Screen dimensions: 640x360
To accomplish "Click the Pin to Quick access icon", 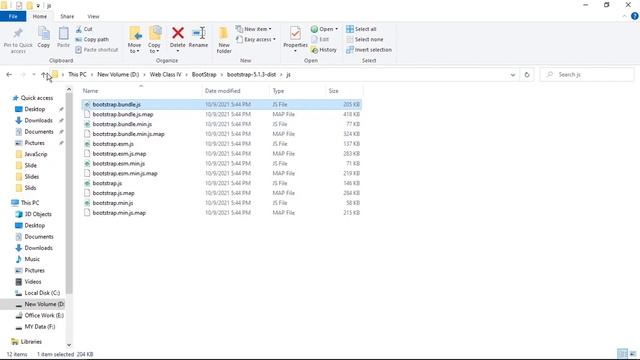I will click(x=18, y=33).
